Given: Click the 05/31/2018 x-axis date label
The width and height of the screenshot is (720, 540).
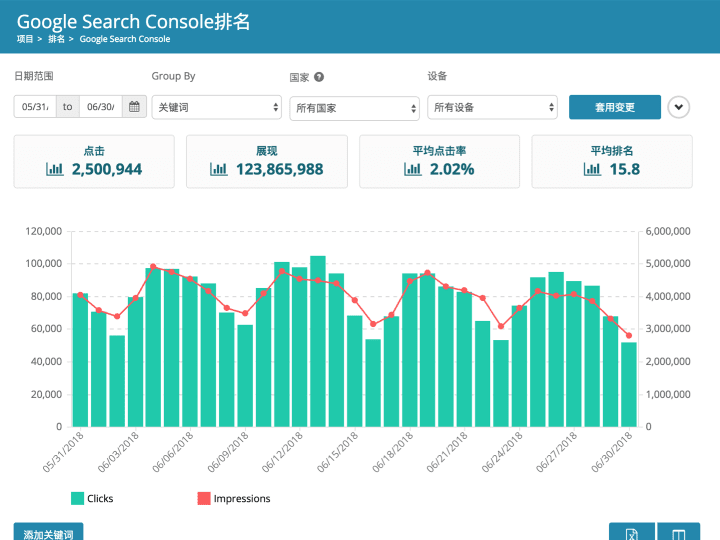Looking at the screenshot, I should (x=63, y=452).
